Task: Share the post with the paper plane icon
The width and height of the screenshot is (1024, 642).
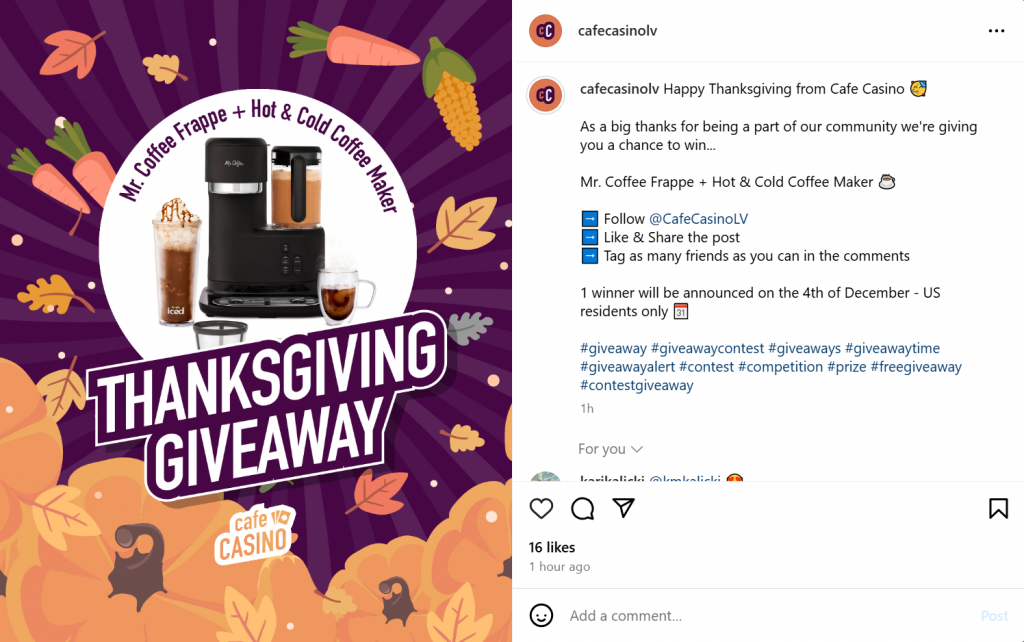Action: coord(623,507)
